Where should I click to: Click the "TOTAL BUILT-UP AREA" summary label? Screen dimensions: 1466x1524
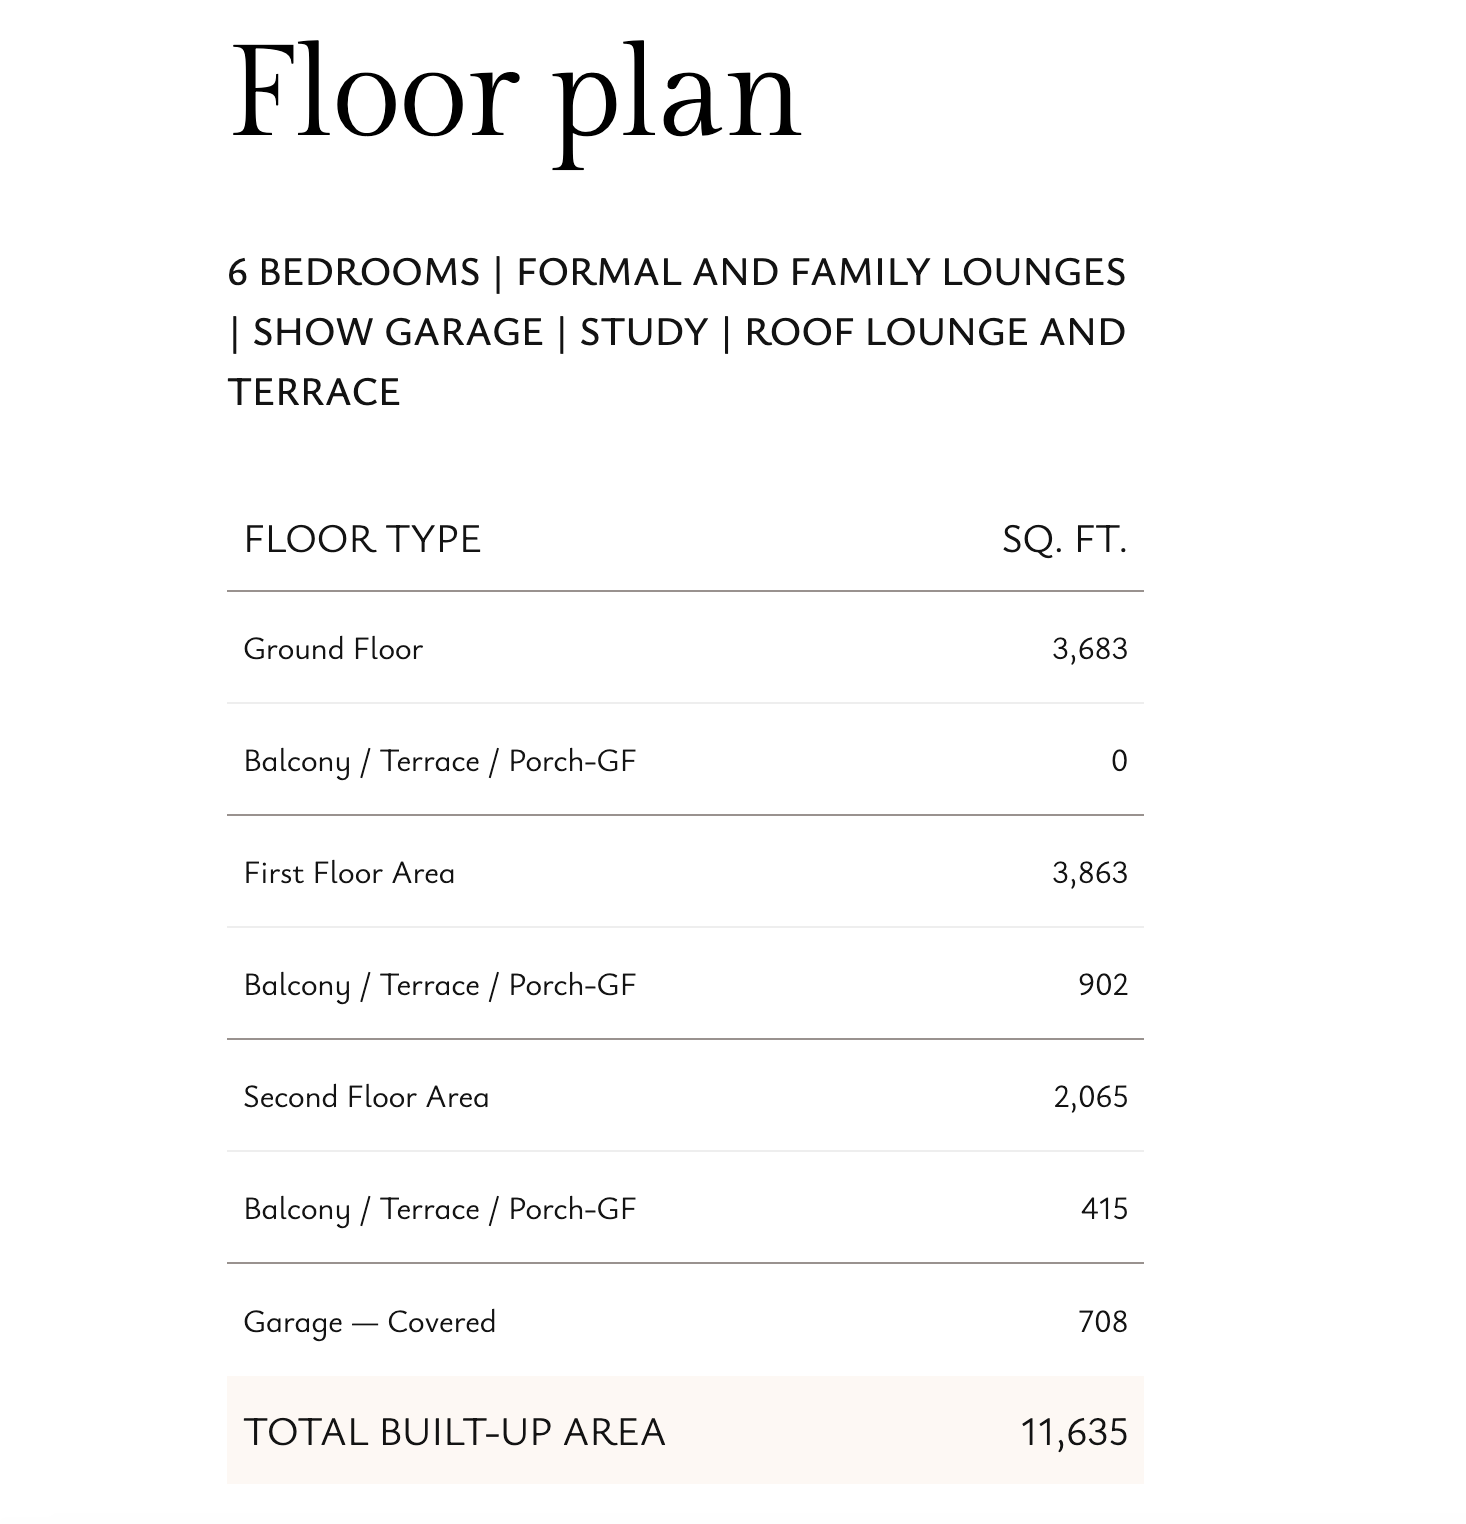[x=454, y=1432]
